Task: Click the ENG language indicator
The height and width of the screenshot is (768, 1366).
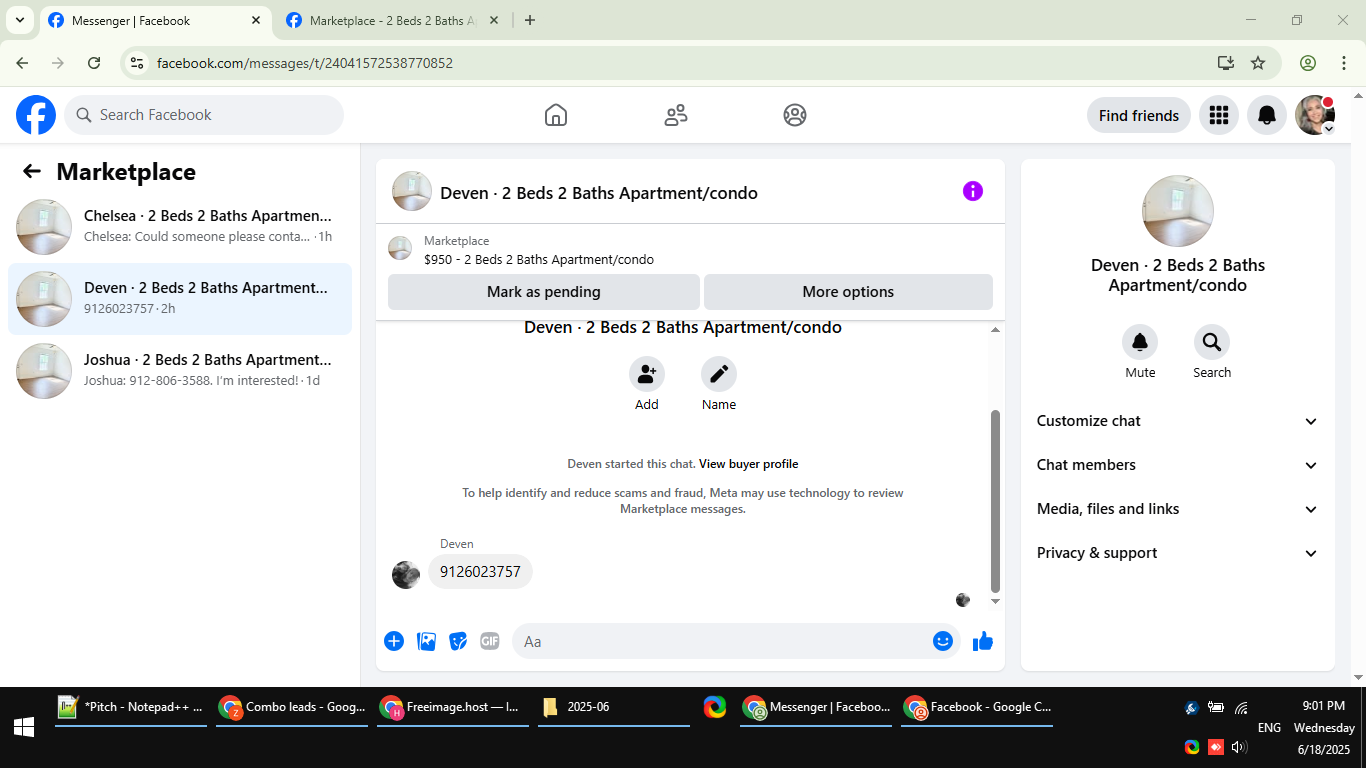Action: (1269, 728)
